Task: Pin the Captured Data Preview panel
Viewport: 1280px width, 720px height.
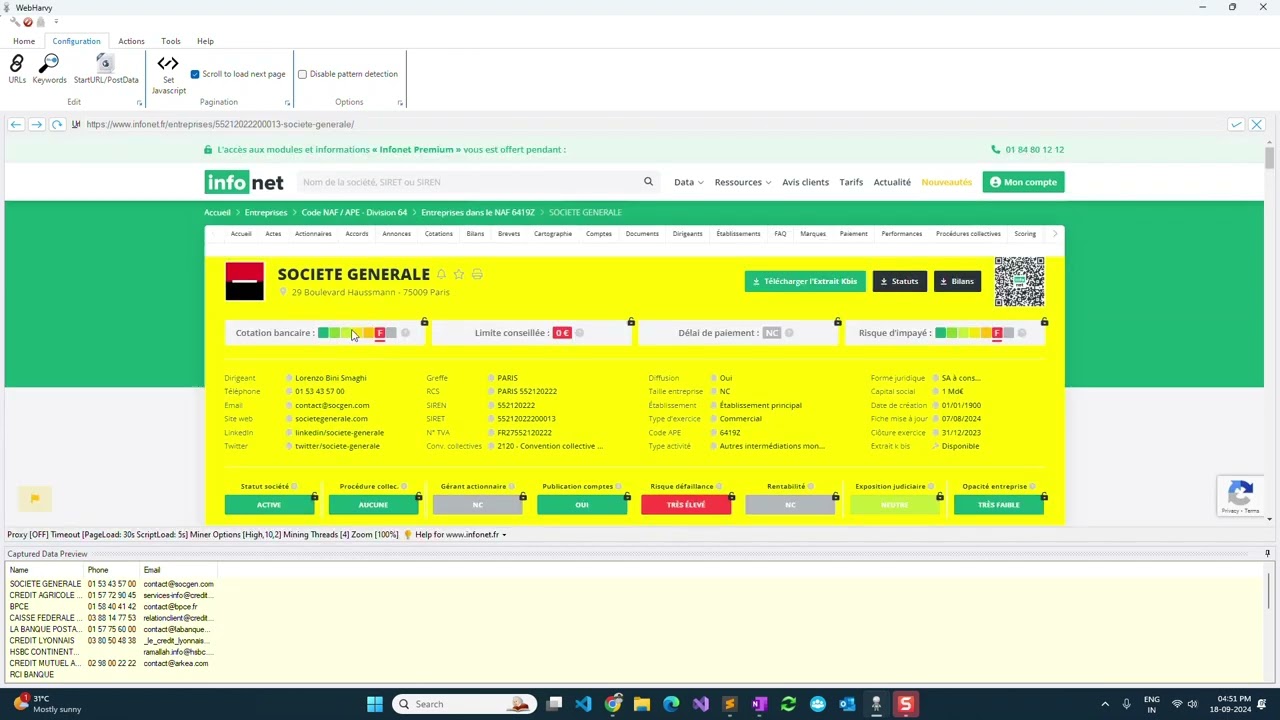Action: [1267, 553]
